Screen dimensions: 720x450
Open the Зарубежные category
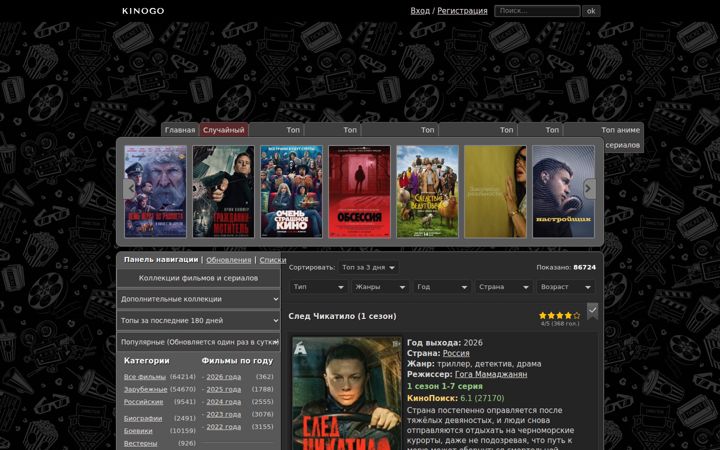(x=146, y=389)
